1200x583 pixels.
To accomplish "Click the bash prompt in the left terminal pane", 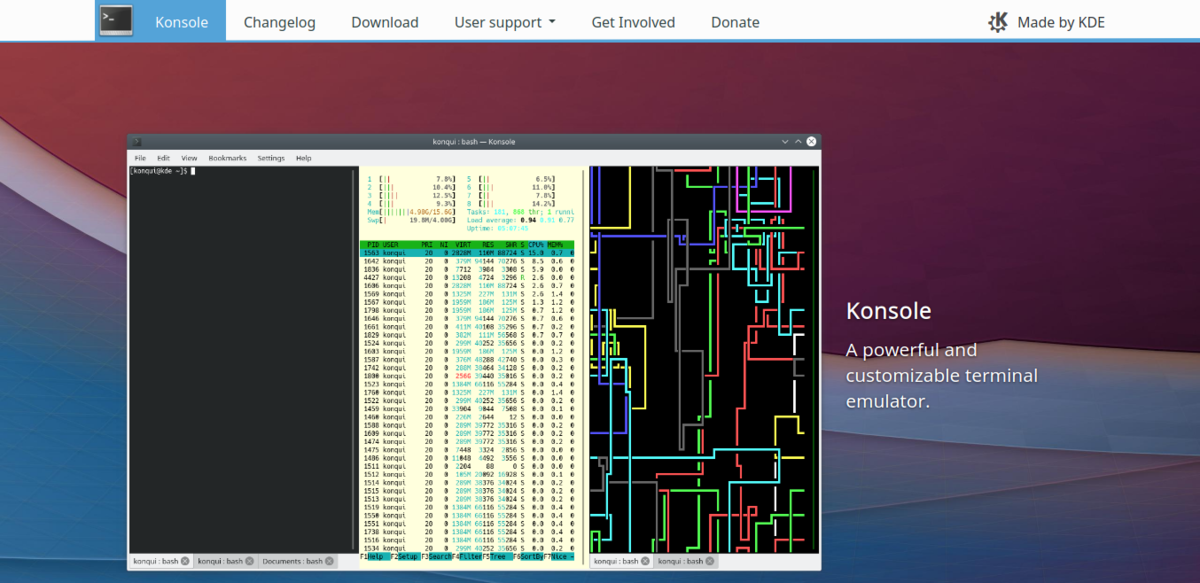I will (x=160, y=172).
